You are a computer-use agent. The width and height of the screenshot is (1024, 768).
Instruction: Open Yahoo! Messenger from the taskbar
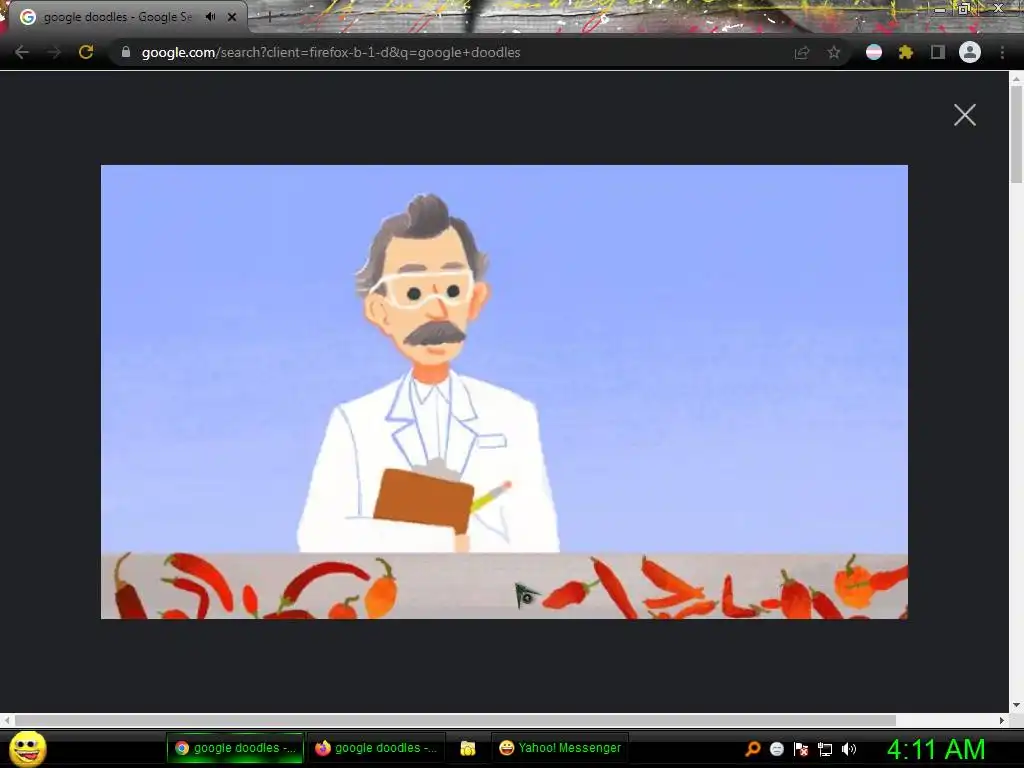coord(560,748)
